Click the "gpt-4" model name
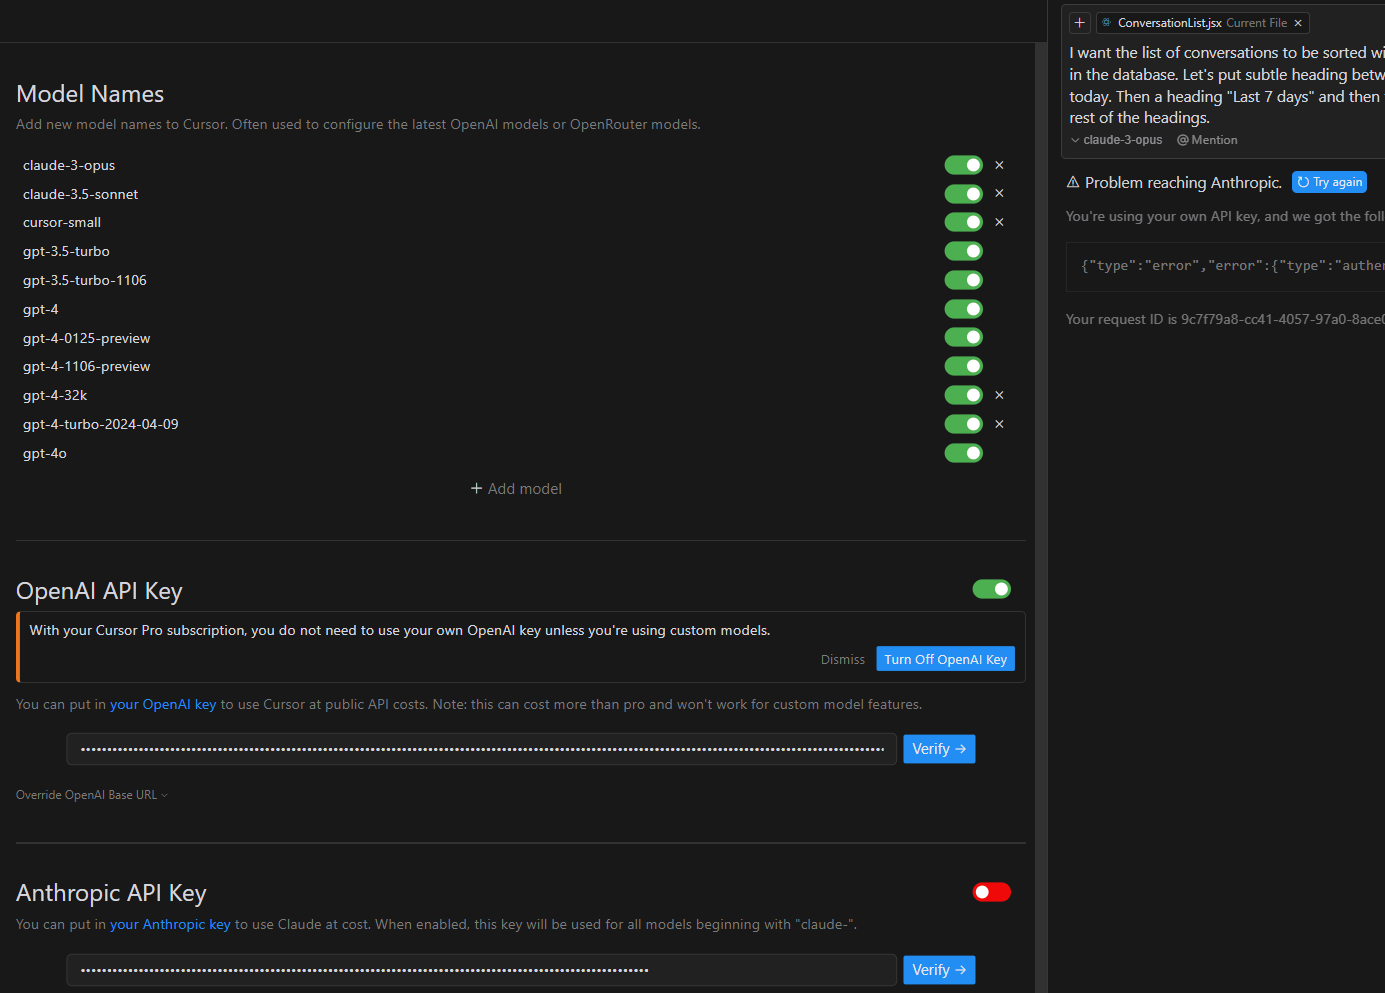Image resolution: width=1385 pixels, height=993 pixels. [41, 309]
